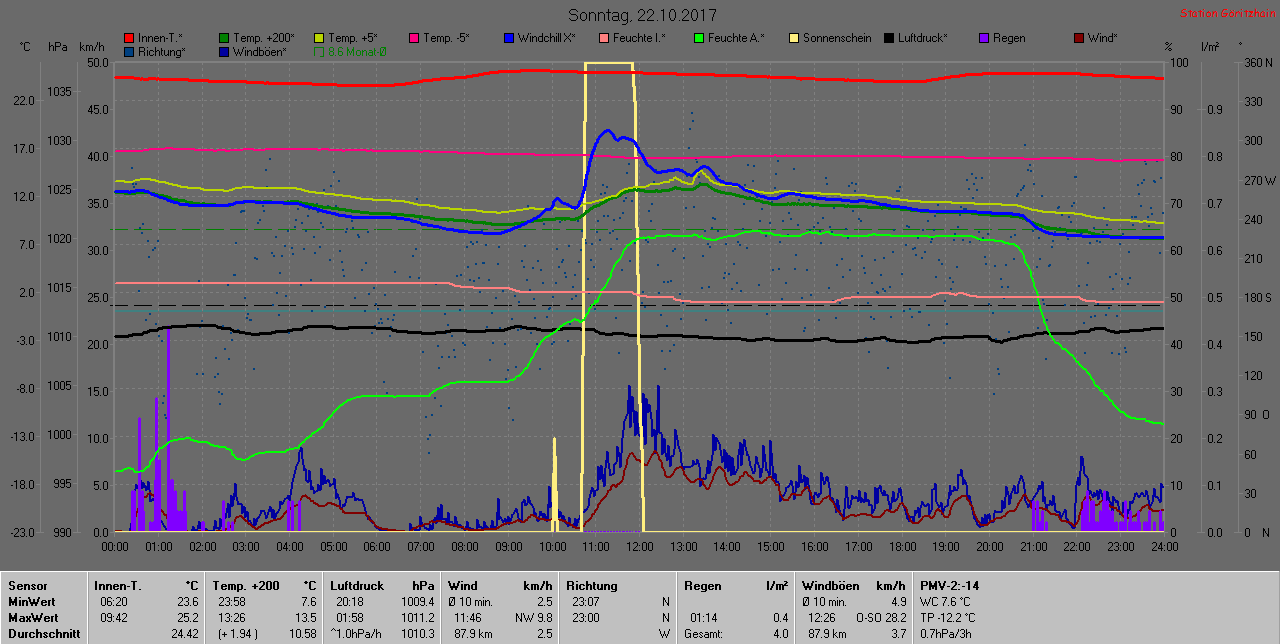Click the 'Sensor' row header
The width and height of the screenshot is (1280, 644).
(28, 585)
